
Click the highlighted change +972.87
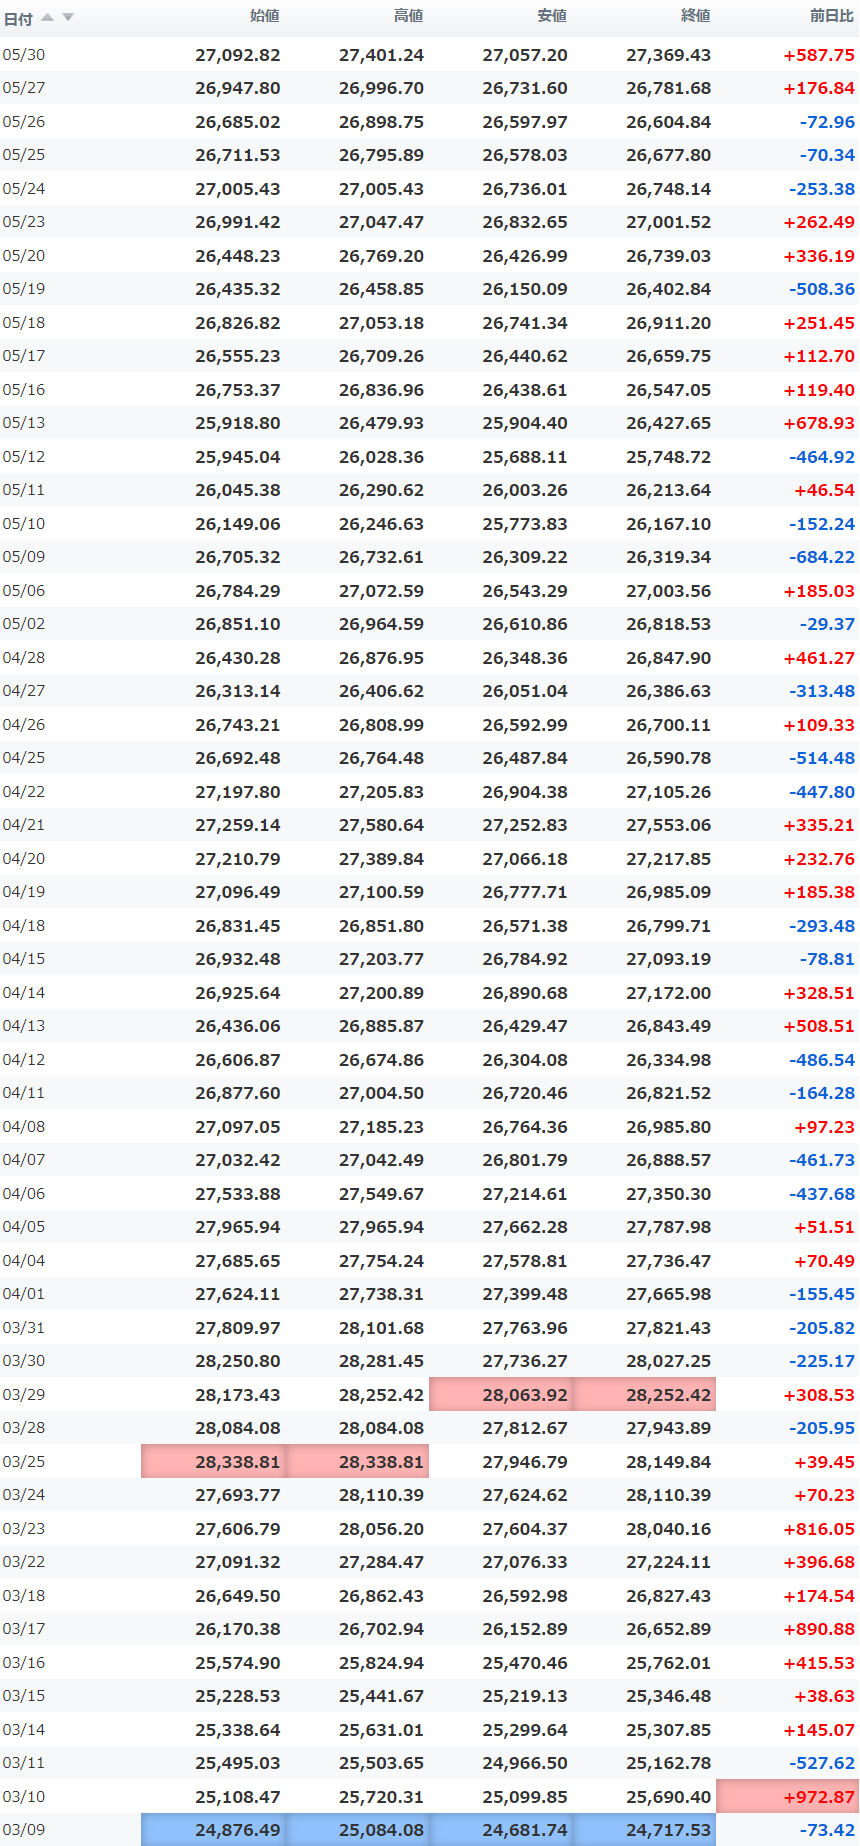(x=788, y=1797)
